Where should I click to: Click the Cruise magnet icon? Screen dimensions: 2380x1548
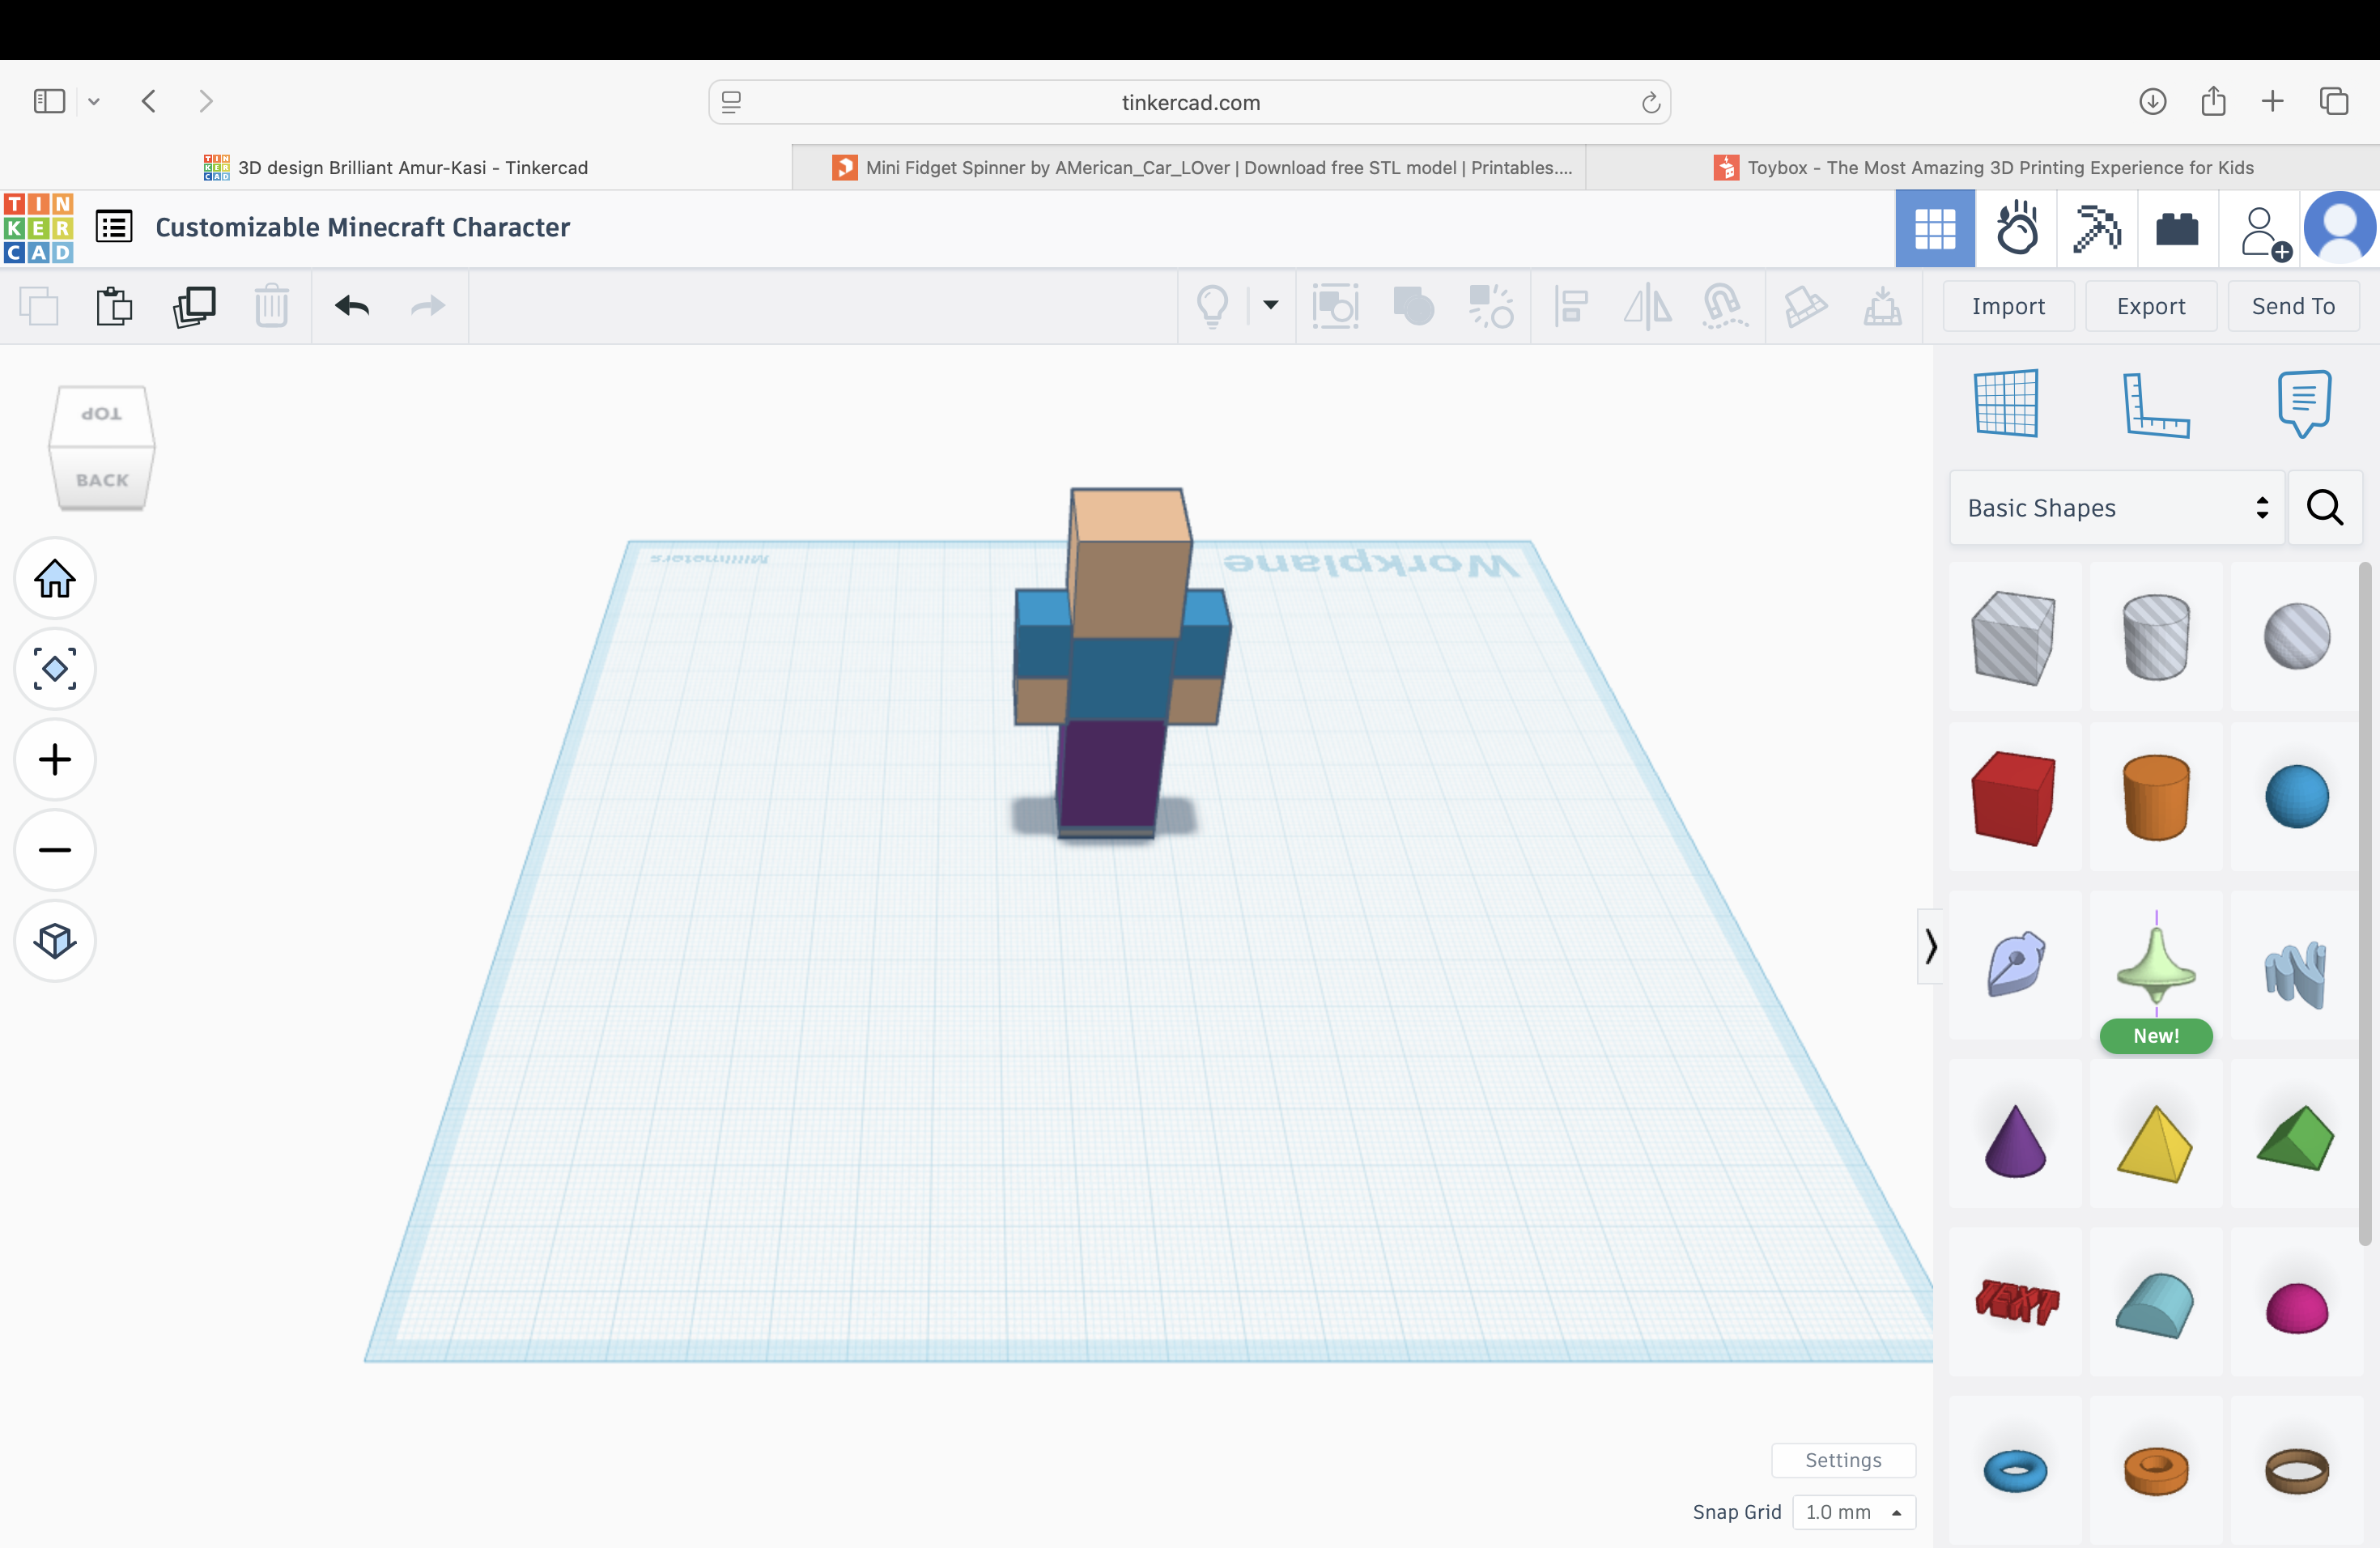pyautogui.click(x=1724, y=306)
